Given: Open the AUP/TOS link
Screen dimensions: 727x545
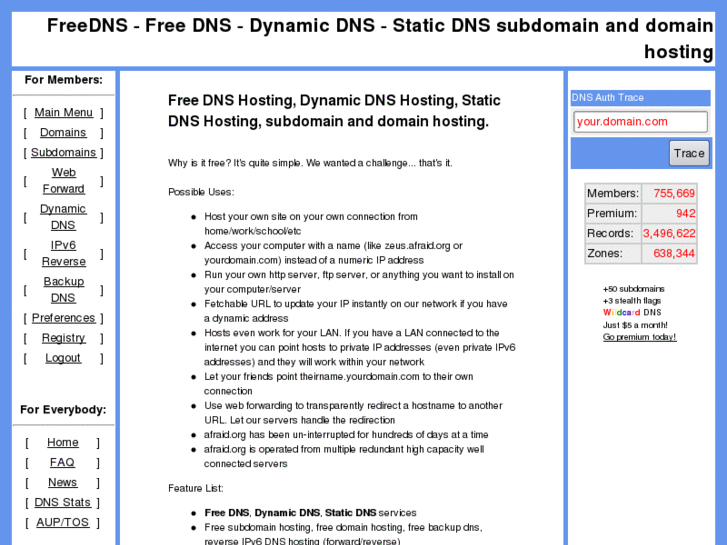Looking at the screenshot, I should coord(63,522).
